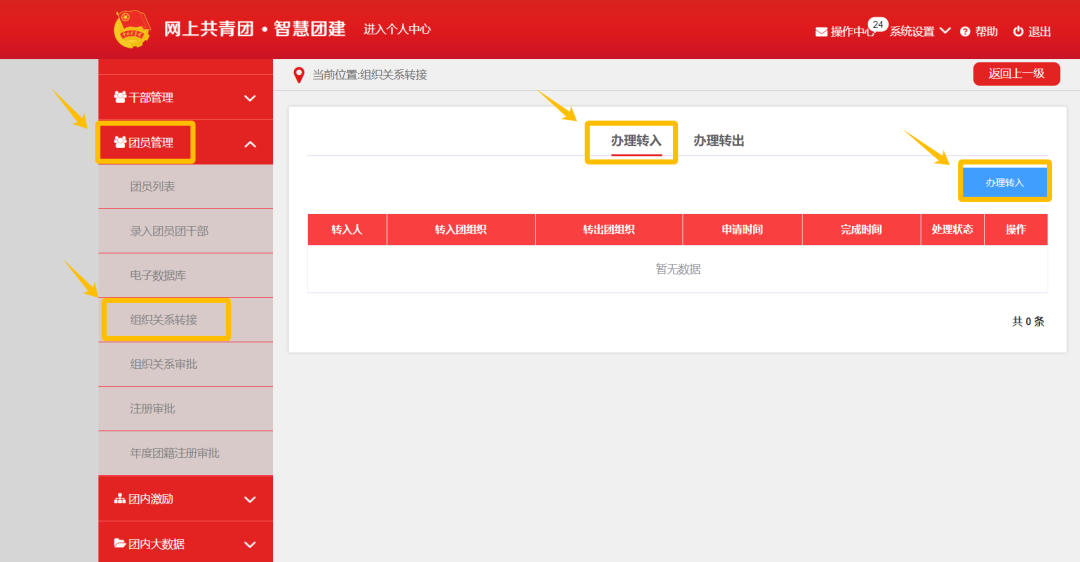Viewport: 1080px width, 562px height.
Task: Click the 处理状态 column header
Action: click(953, 229)
